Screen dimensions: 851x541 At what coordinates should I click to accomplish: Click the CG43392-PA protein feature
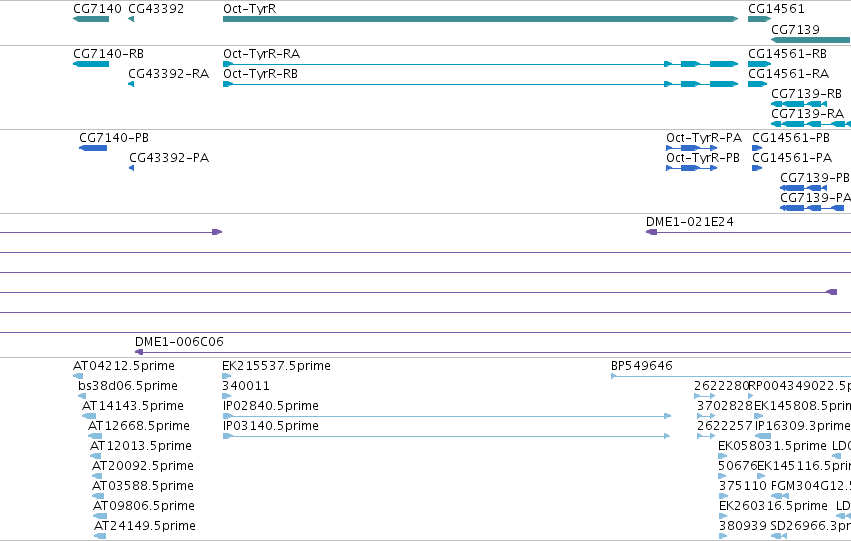tap(131, 168)
